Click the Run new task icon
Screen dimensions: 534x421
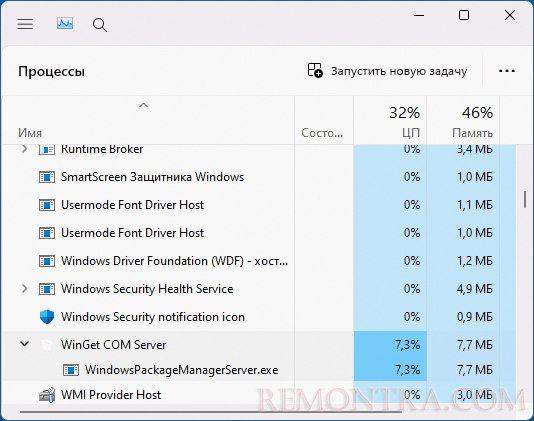pos(315,71)
